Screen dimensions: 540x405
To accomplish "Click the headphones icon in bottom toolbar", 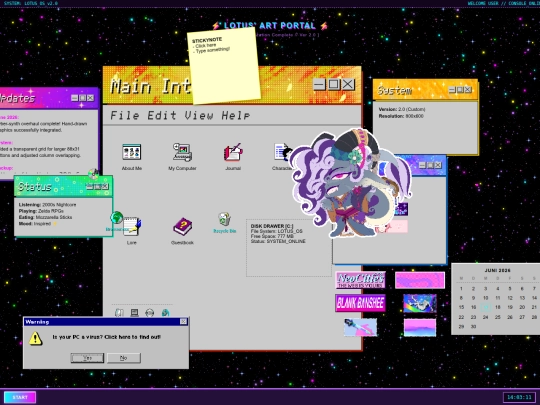I will [x=150, y=313].
